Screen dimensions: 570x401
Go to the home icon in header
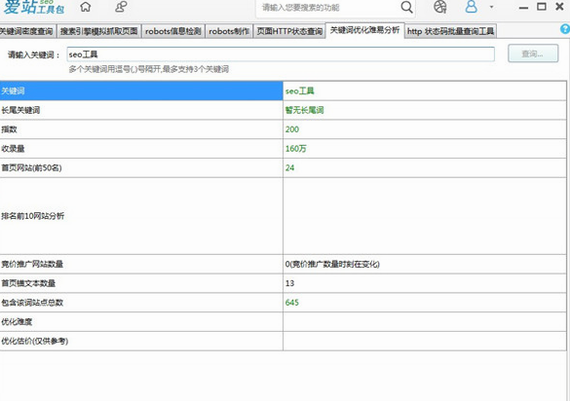coord(85,7)
